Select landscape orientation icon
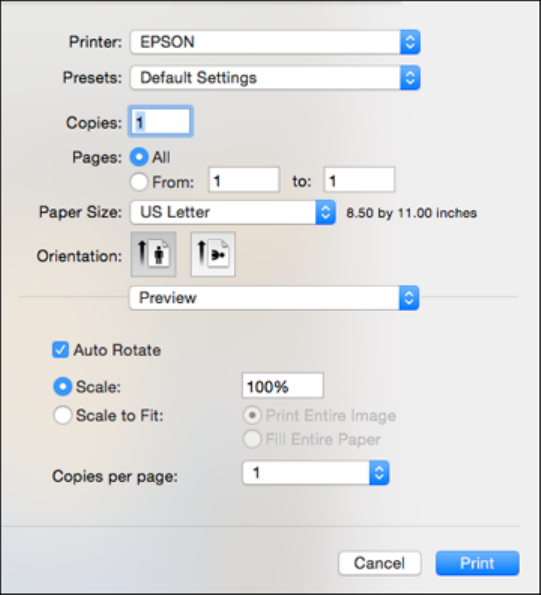The width and height of the screenshot is (541, 595). 213,254
